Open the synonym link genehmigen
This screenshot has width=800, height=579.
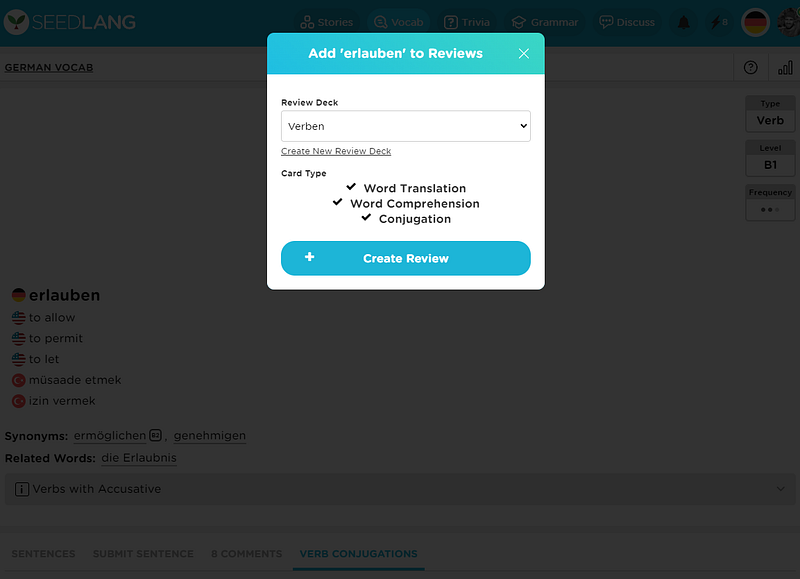pyautogui.click(x=210, y=436)
